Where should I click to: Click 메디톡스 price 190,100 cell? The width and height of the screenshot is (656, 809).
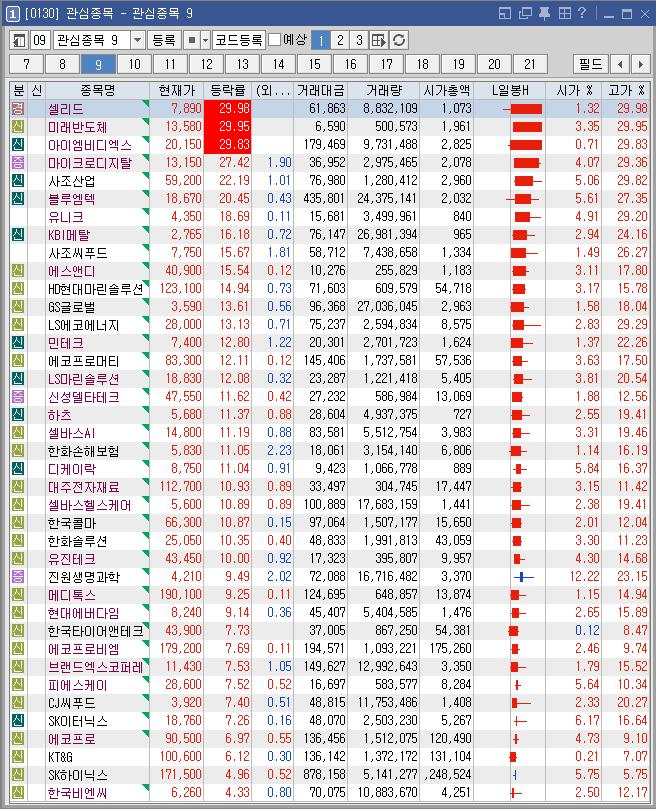(177, 594)
